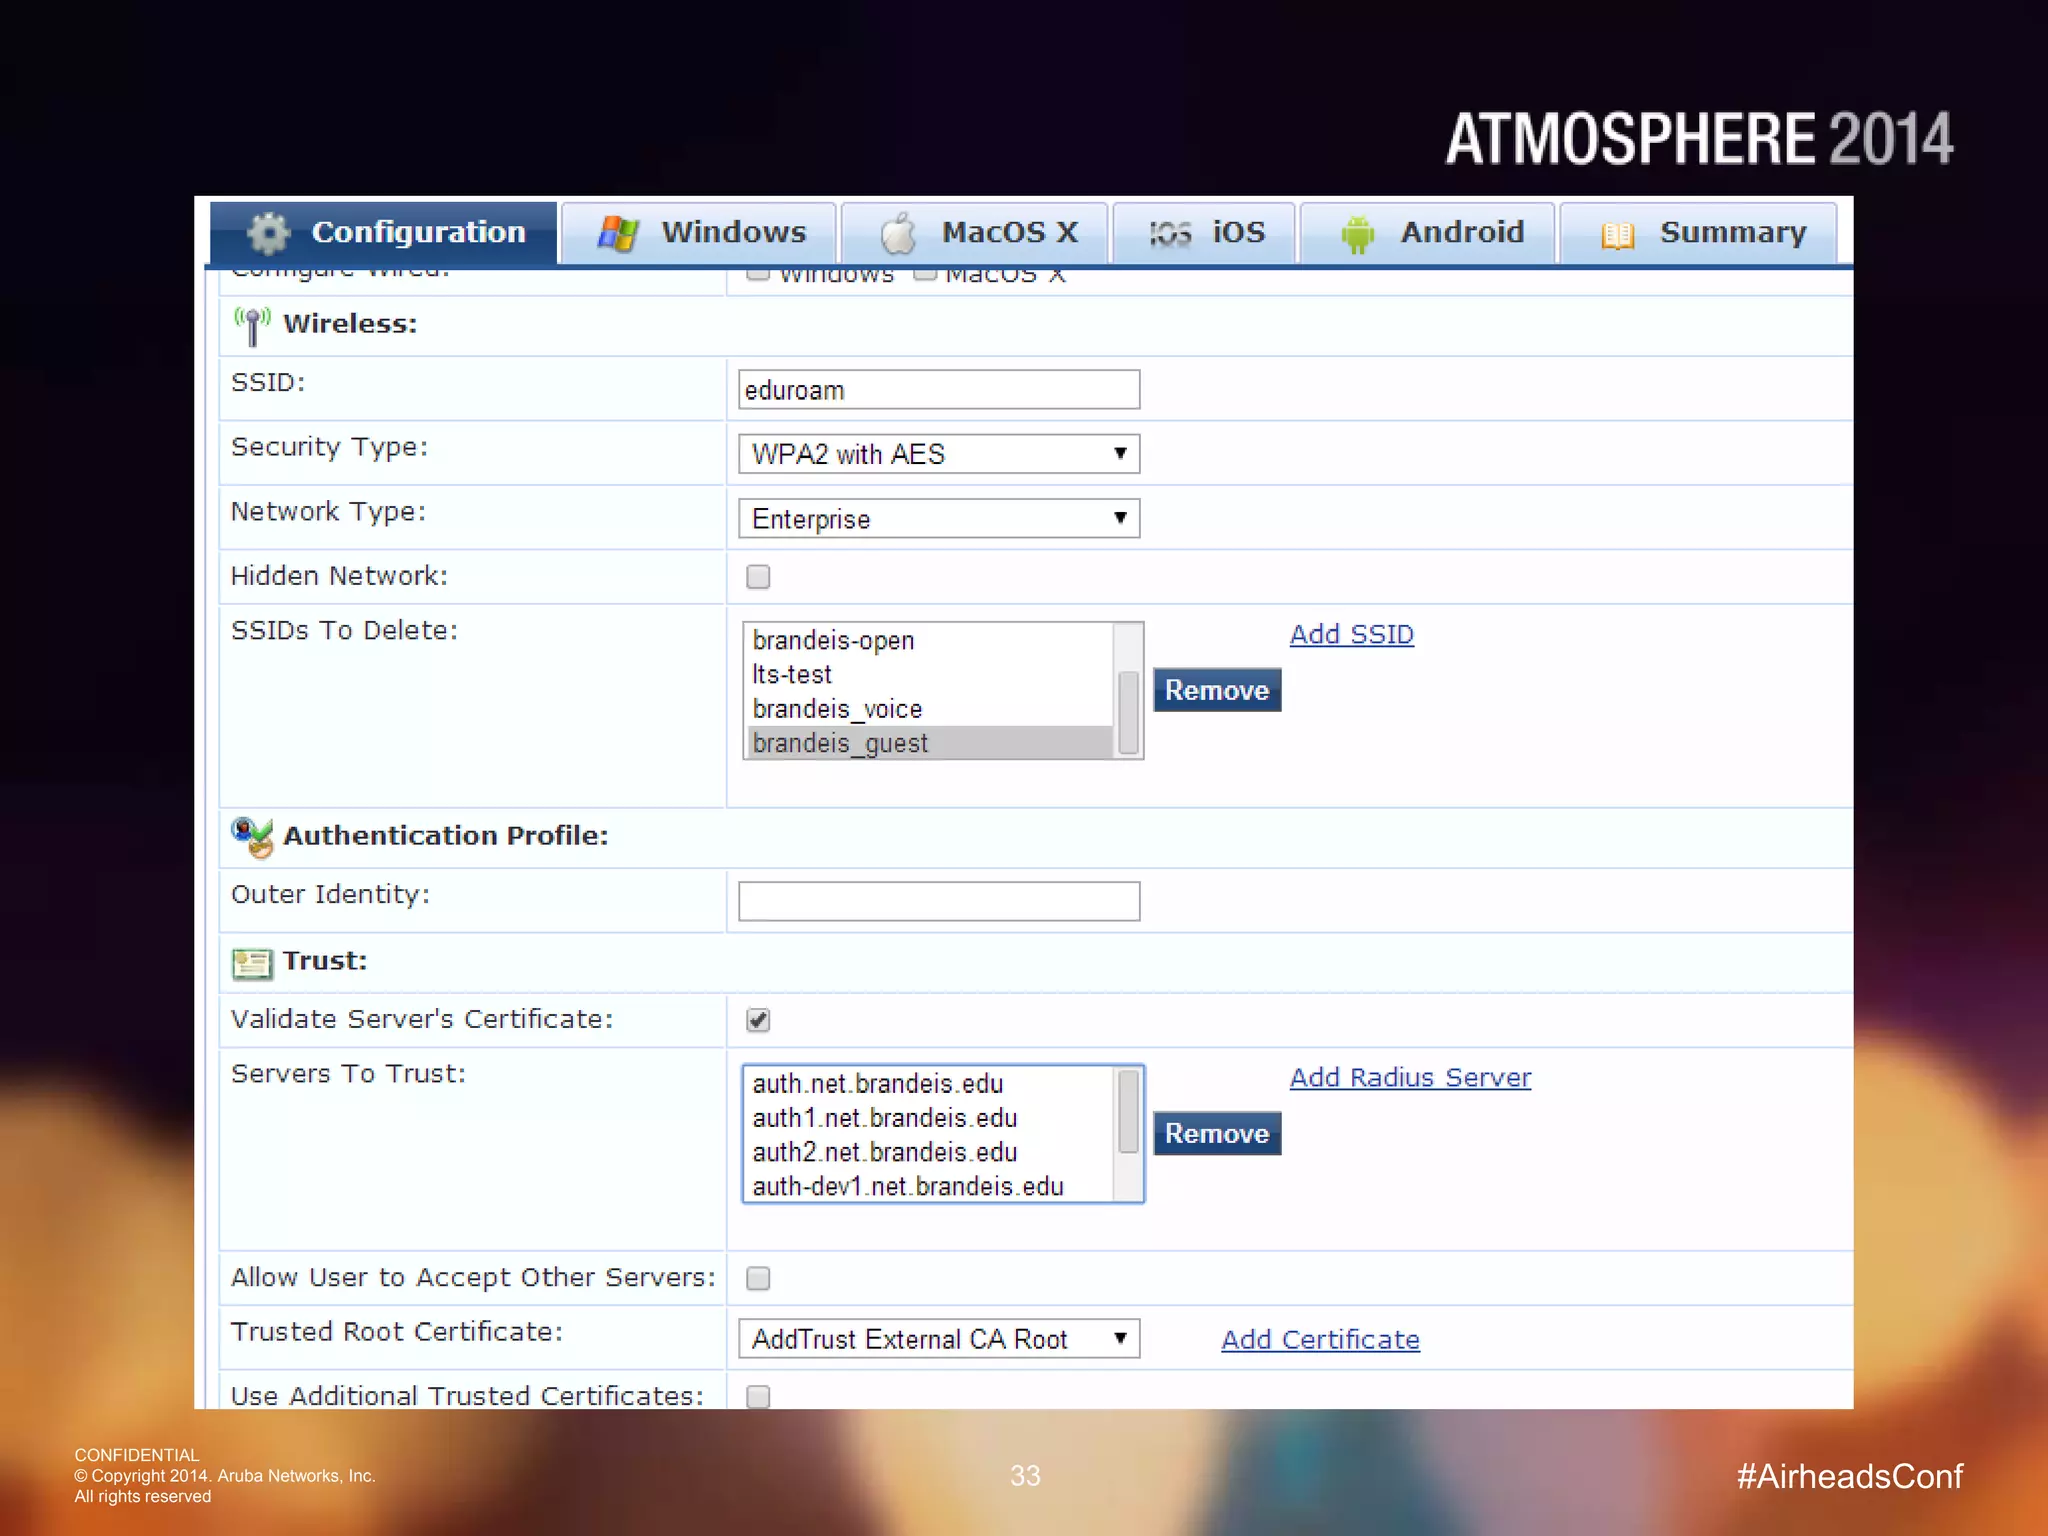Click Remove next to Servers To Trust
This screenshot has height=1536, width=2048.
pyautogui.click(x=1217, y=1134)
